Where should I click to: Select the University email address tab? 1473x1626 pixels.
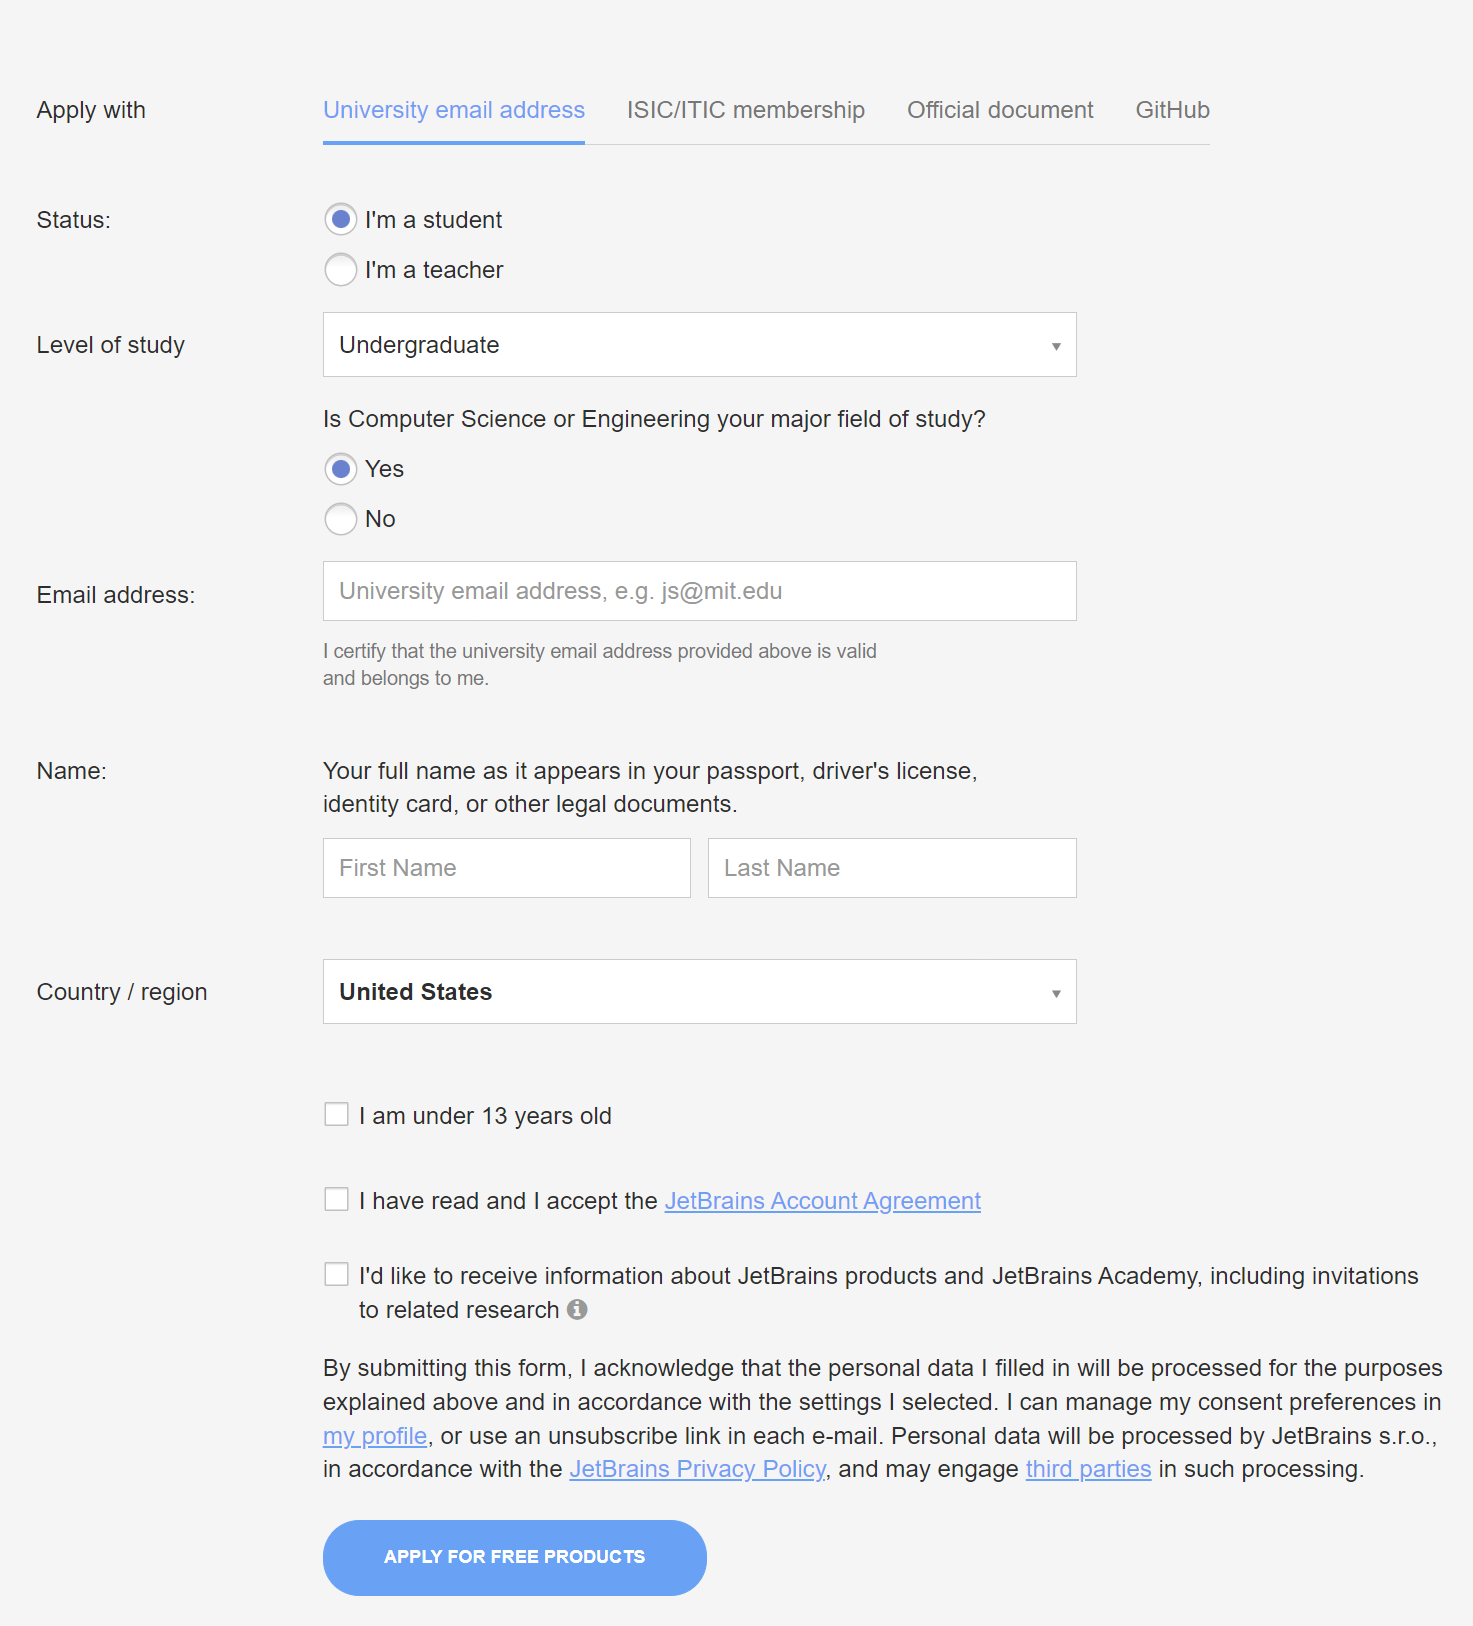tap(453, 110)
